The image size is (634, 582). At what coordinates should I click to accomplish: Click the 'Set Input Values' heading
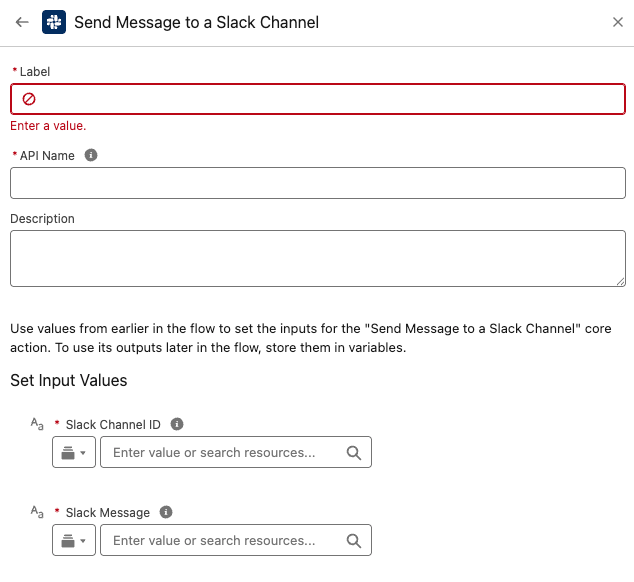(x=69, y=380)
